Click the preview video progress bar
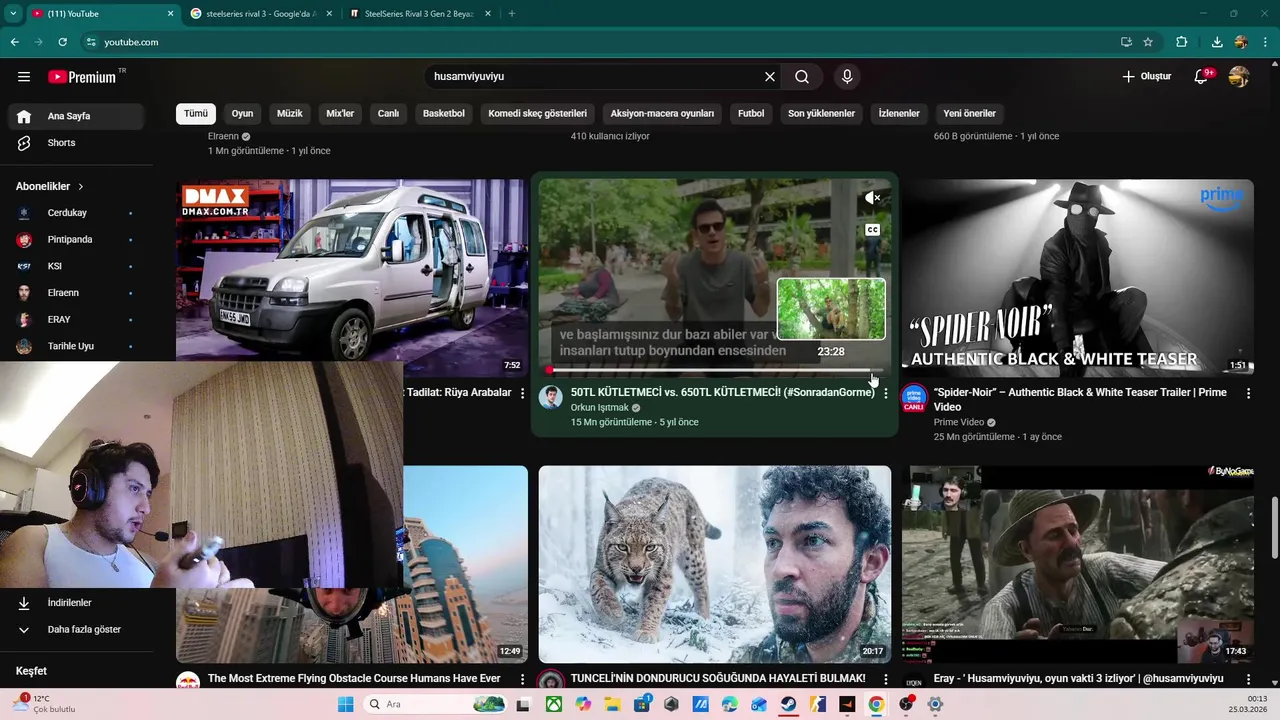Screen dimensions: 1280x720 coord(714,370)
